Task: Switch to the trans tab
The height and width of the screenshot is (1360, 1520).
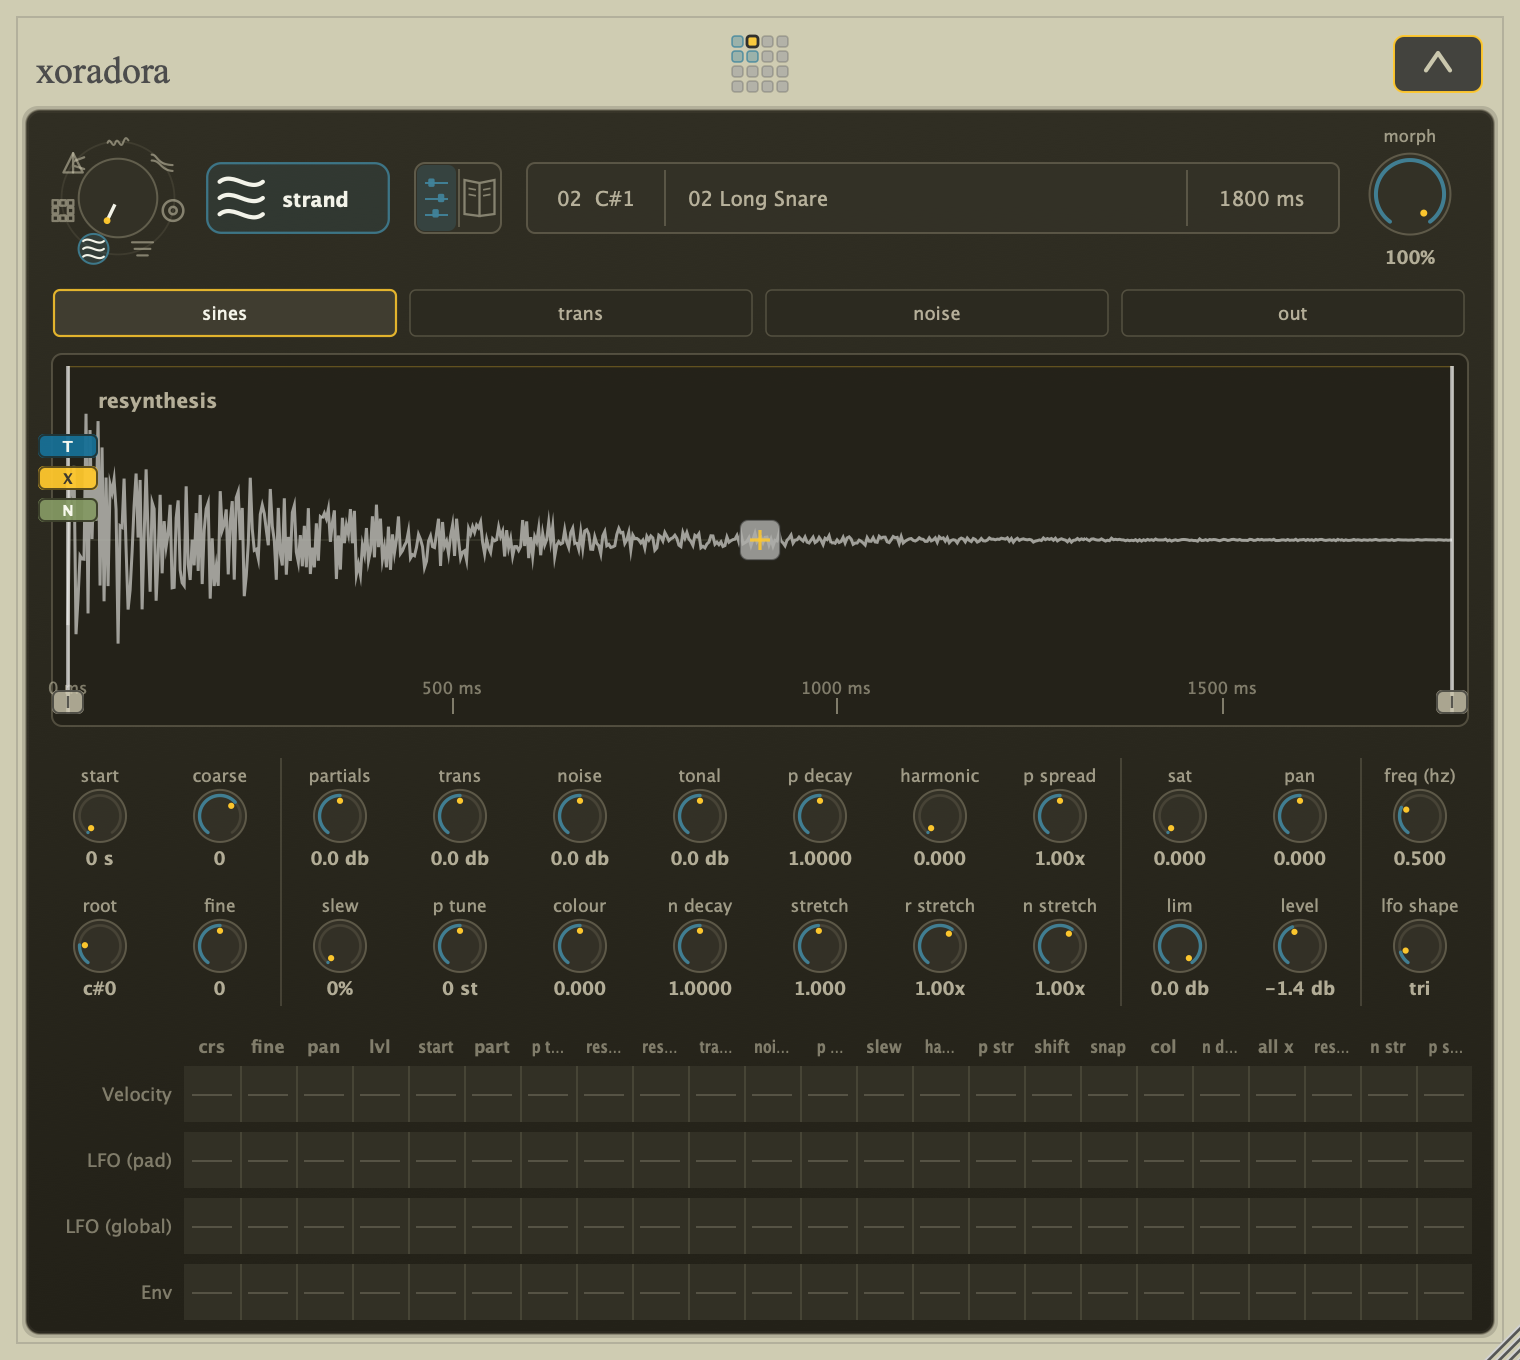Action: (581, 313)
